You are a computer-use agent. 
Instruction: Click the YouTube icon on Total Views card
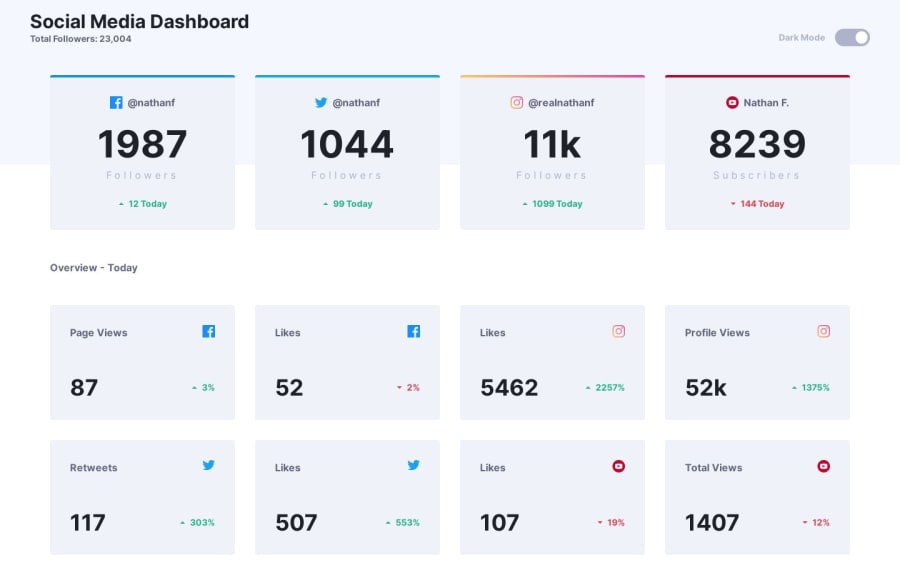[824, 466]
